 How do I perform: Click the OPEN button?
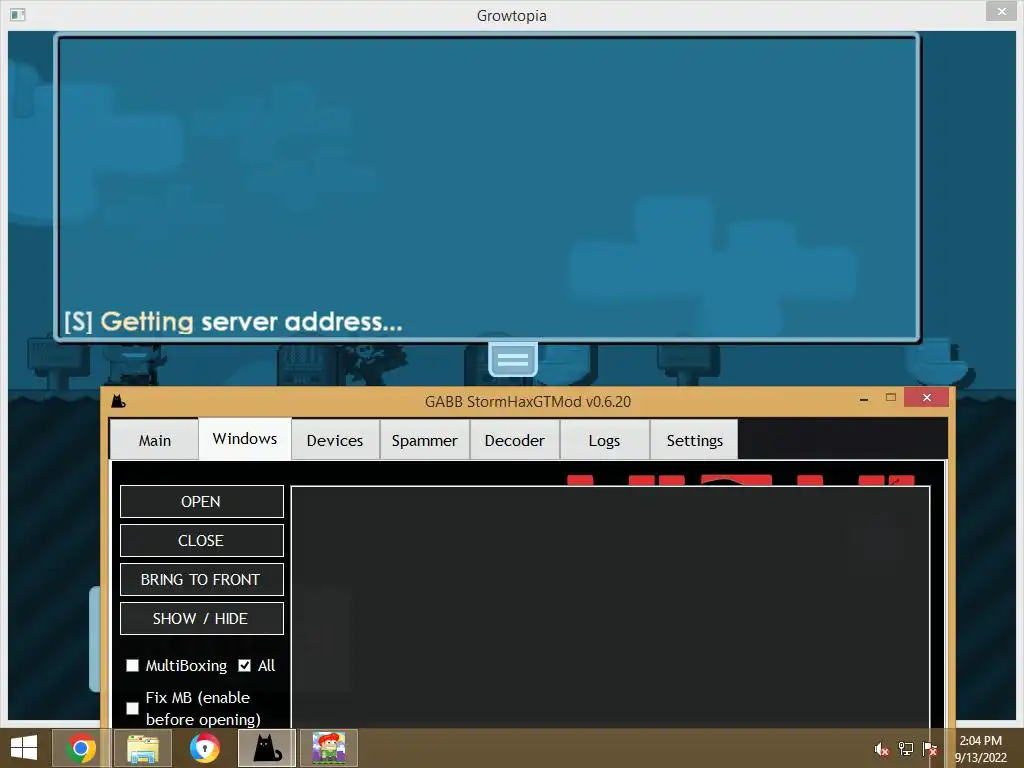(201, 502)
